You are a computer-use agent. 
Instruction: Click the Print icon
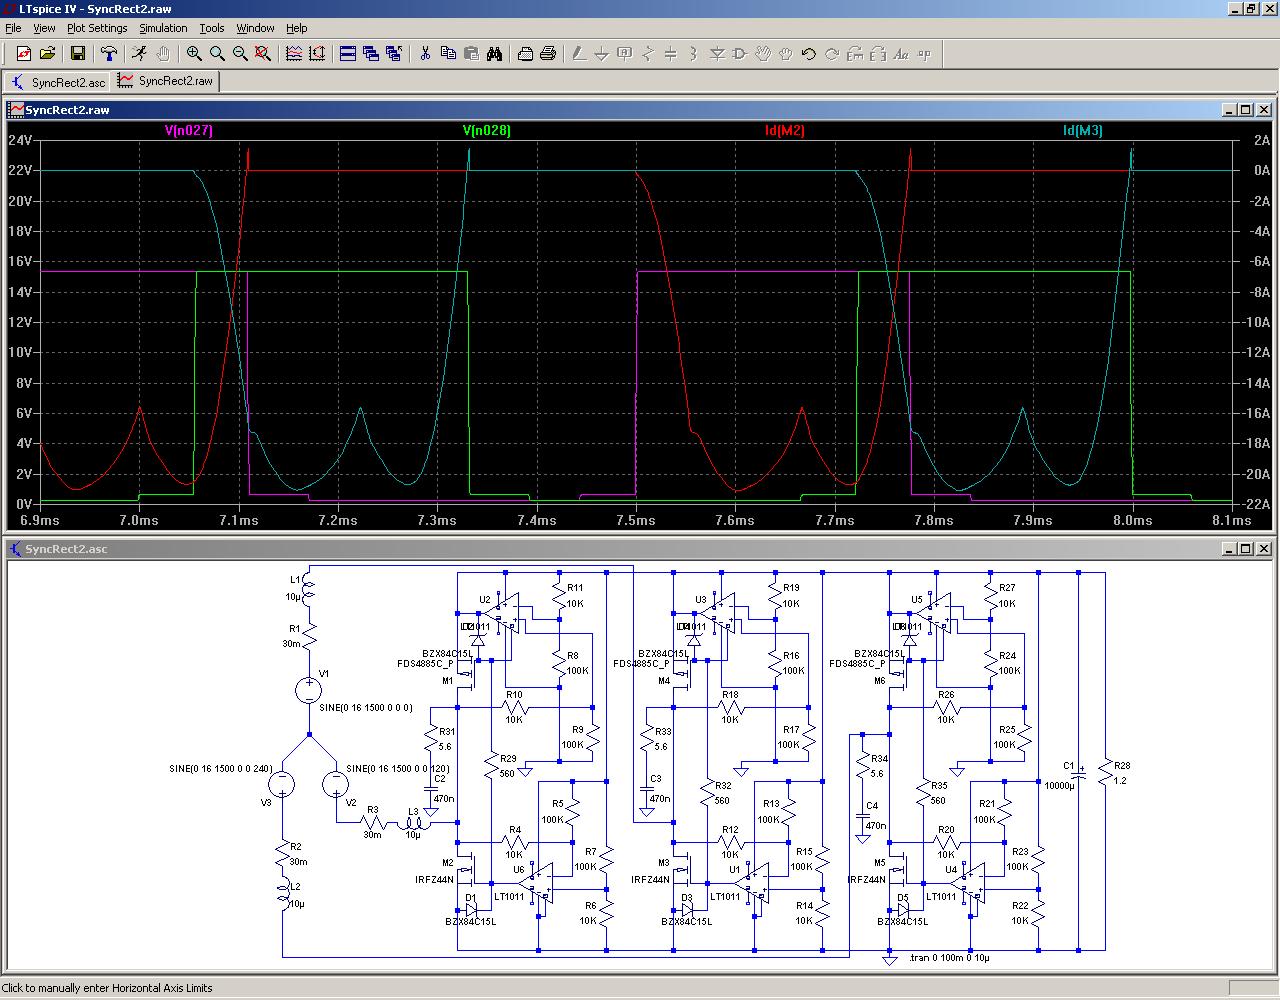(548, 54)
